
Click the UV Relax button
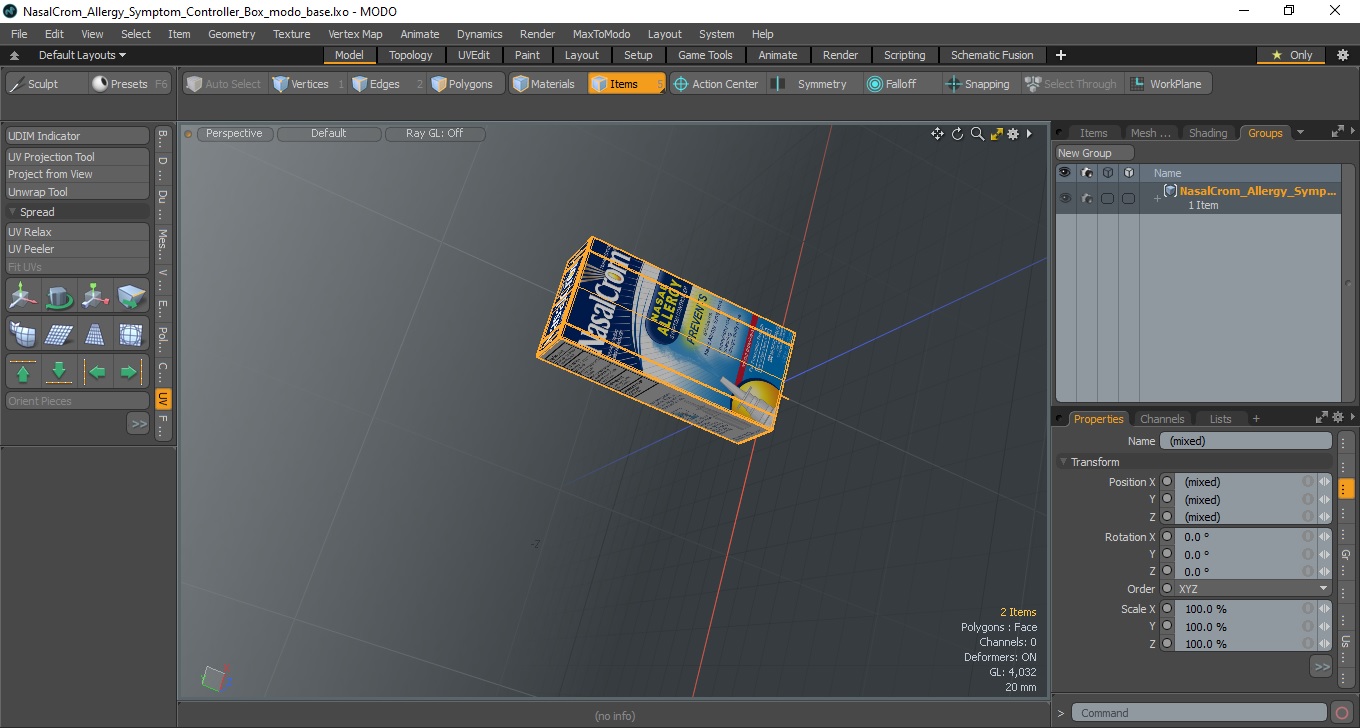click(x=78, y=232)
